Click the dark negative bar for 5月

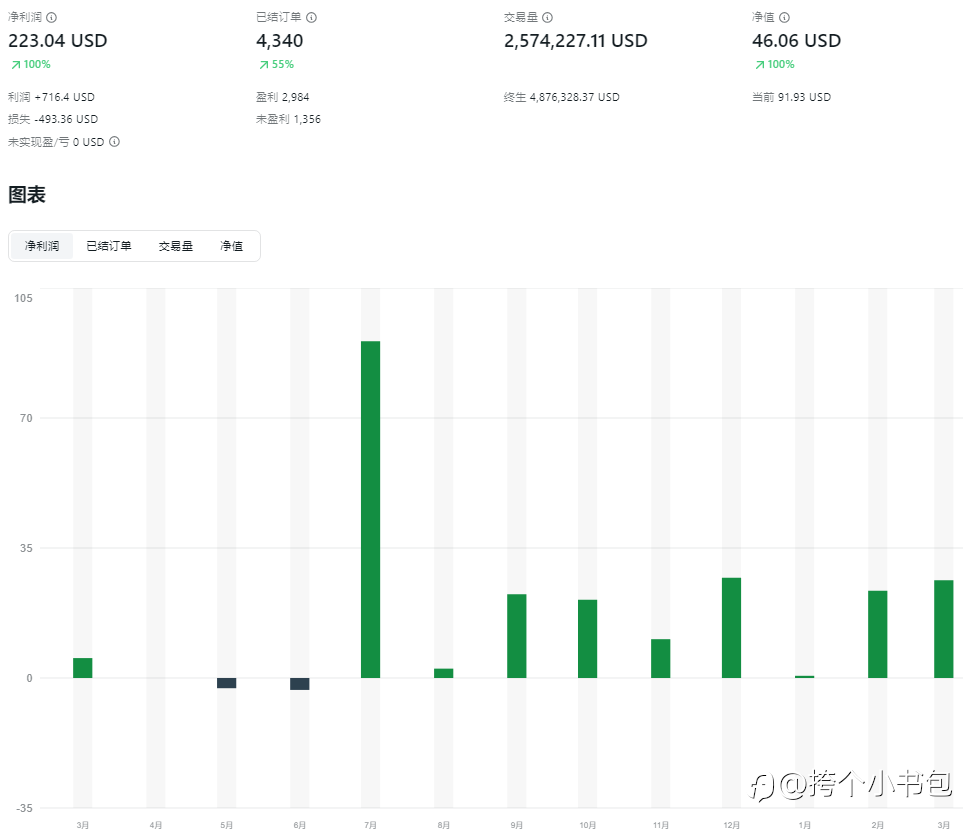click(227, 683)
